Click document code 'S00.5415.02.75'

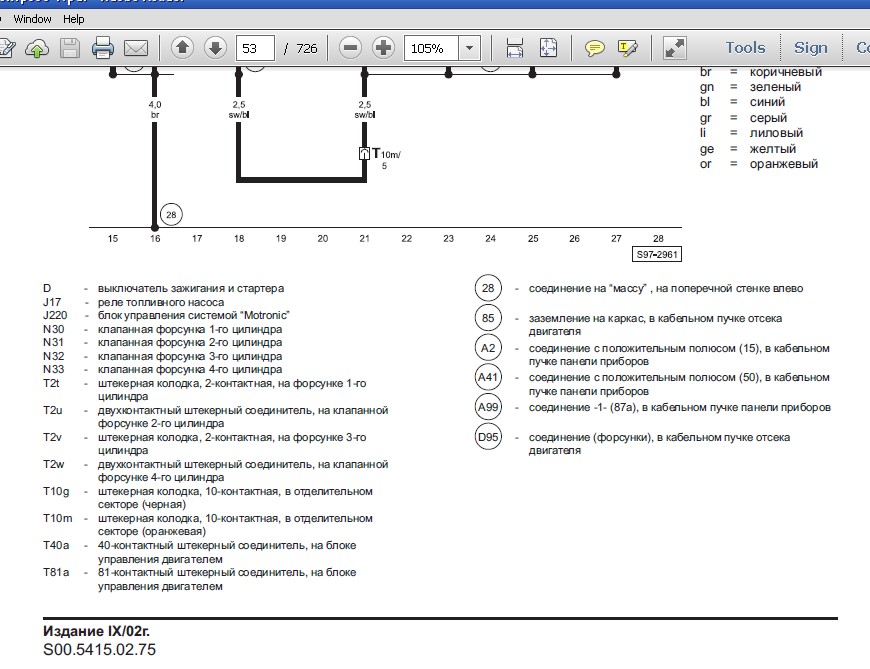click(99, 650)
